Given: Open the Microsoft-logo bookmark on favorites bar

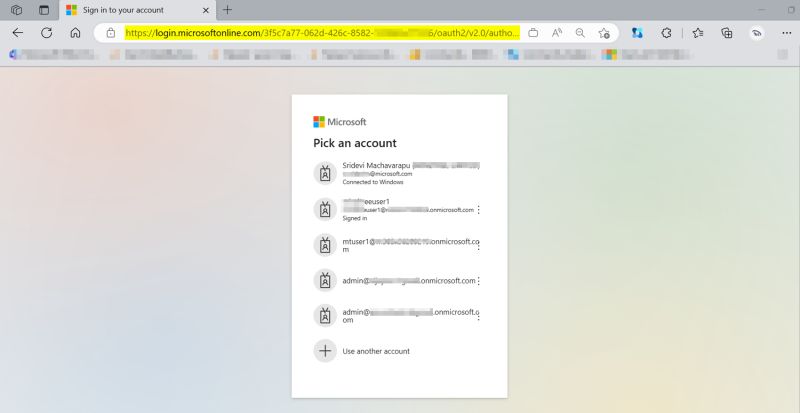Looking at the screenshot, I should click(x=647, y=54).
